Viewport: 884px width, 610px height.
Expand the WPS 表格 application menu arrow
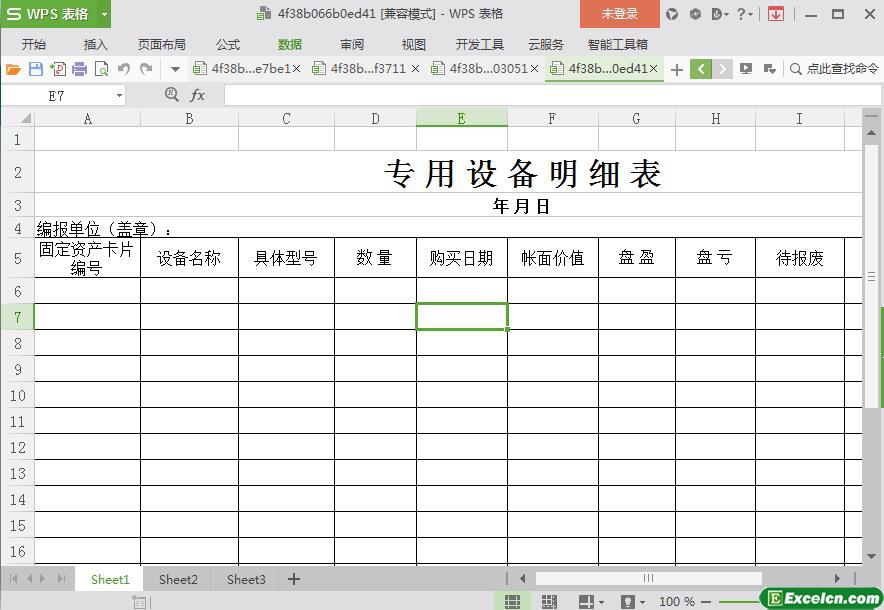tap(104, 14)
